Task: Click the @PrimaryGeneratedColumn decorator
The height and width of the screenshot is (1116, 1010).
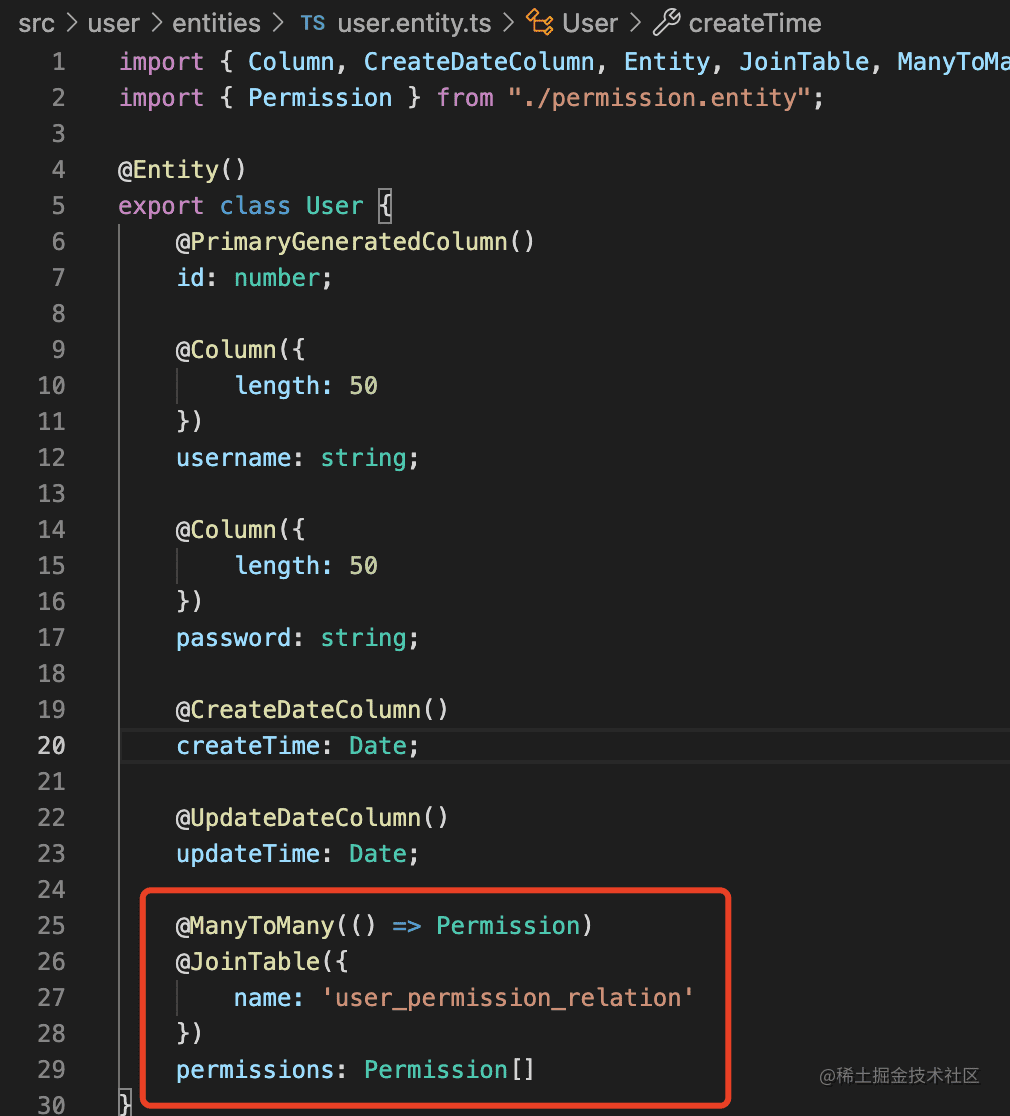Action: 342,242
